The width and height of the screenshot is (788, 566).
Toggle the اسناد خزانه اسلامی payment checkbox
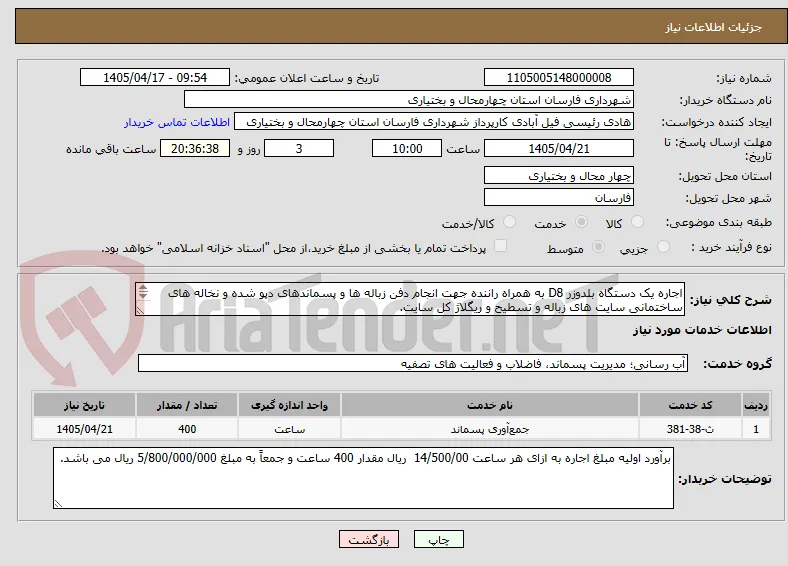tap(500, 246)
